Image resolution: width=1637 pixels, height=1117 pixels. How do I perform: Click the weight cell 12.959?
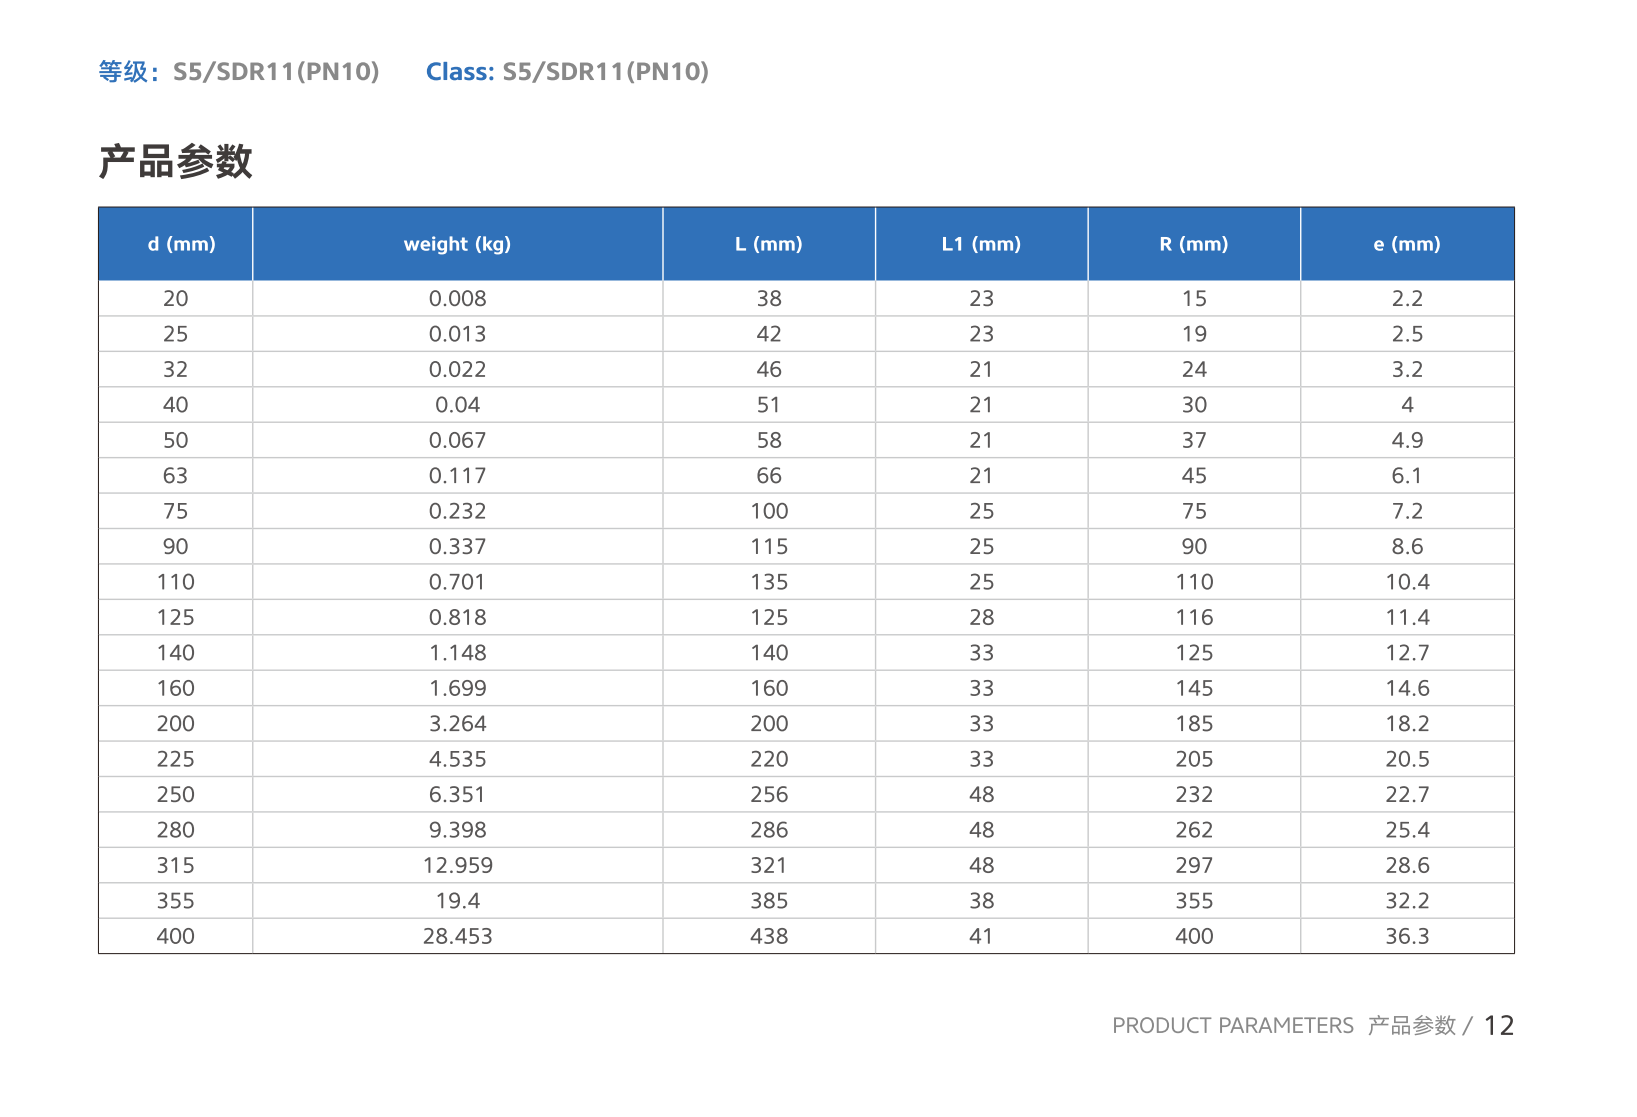(457, 866)
